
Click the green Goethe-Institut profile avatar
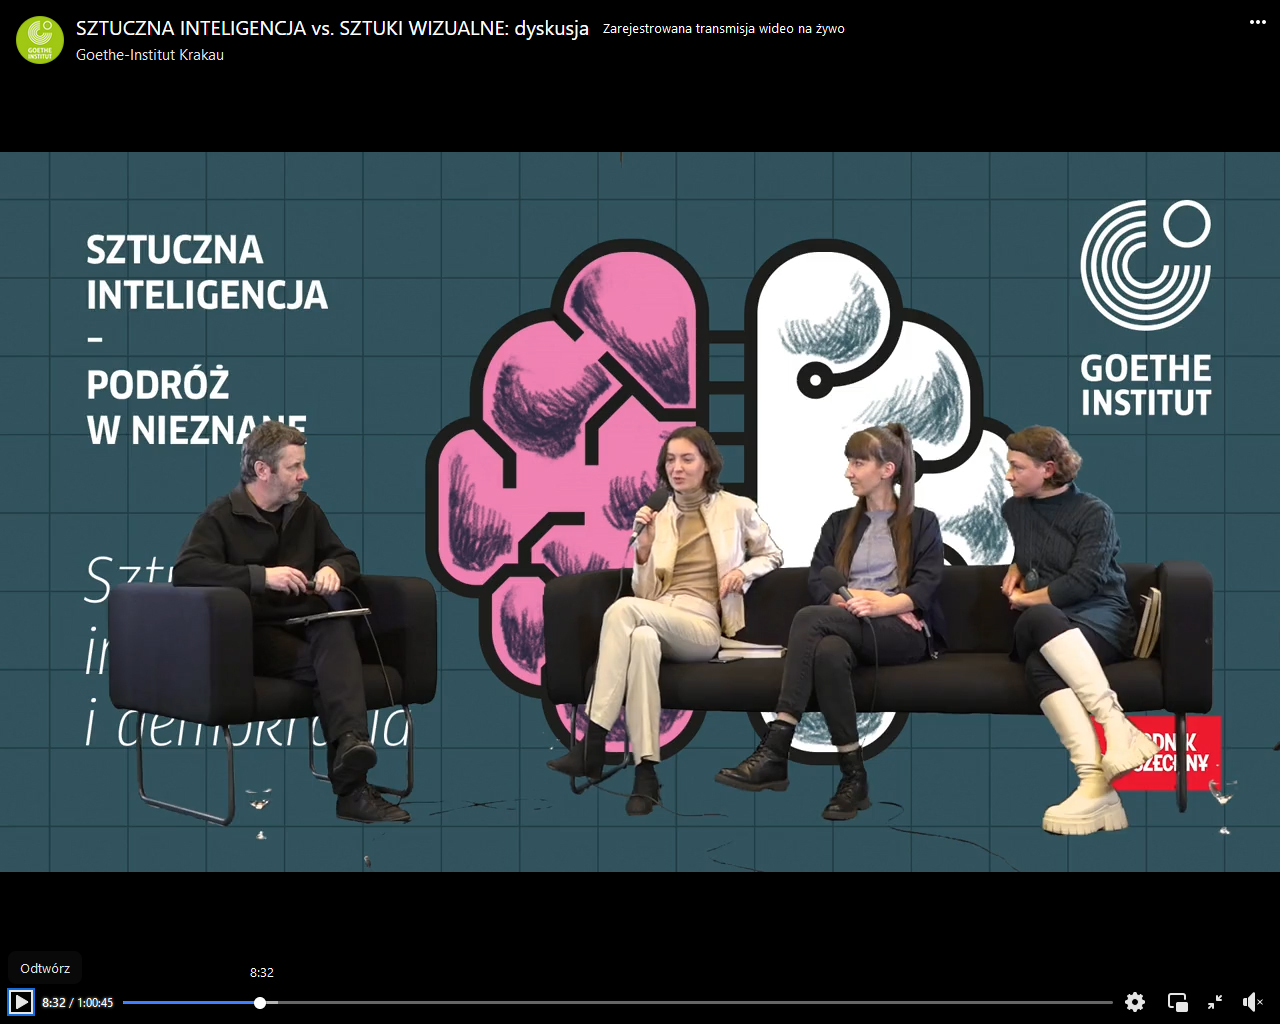[x=40, y=40]
